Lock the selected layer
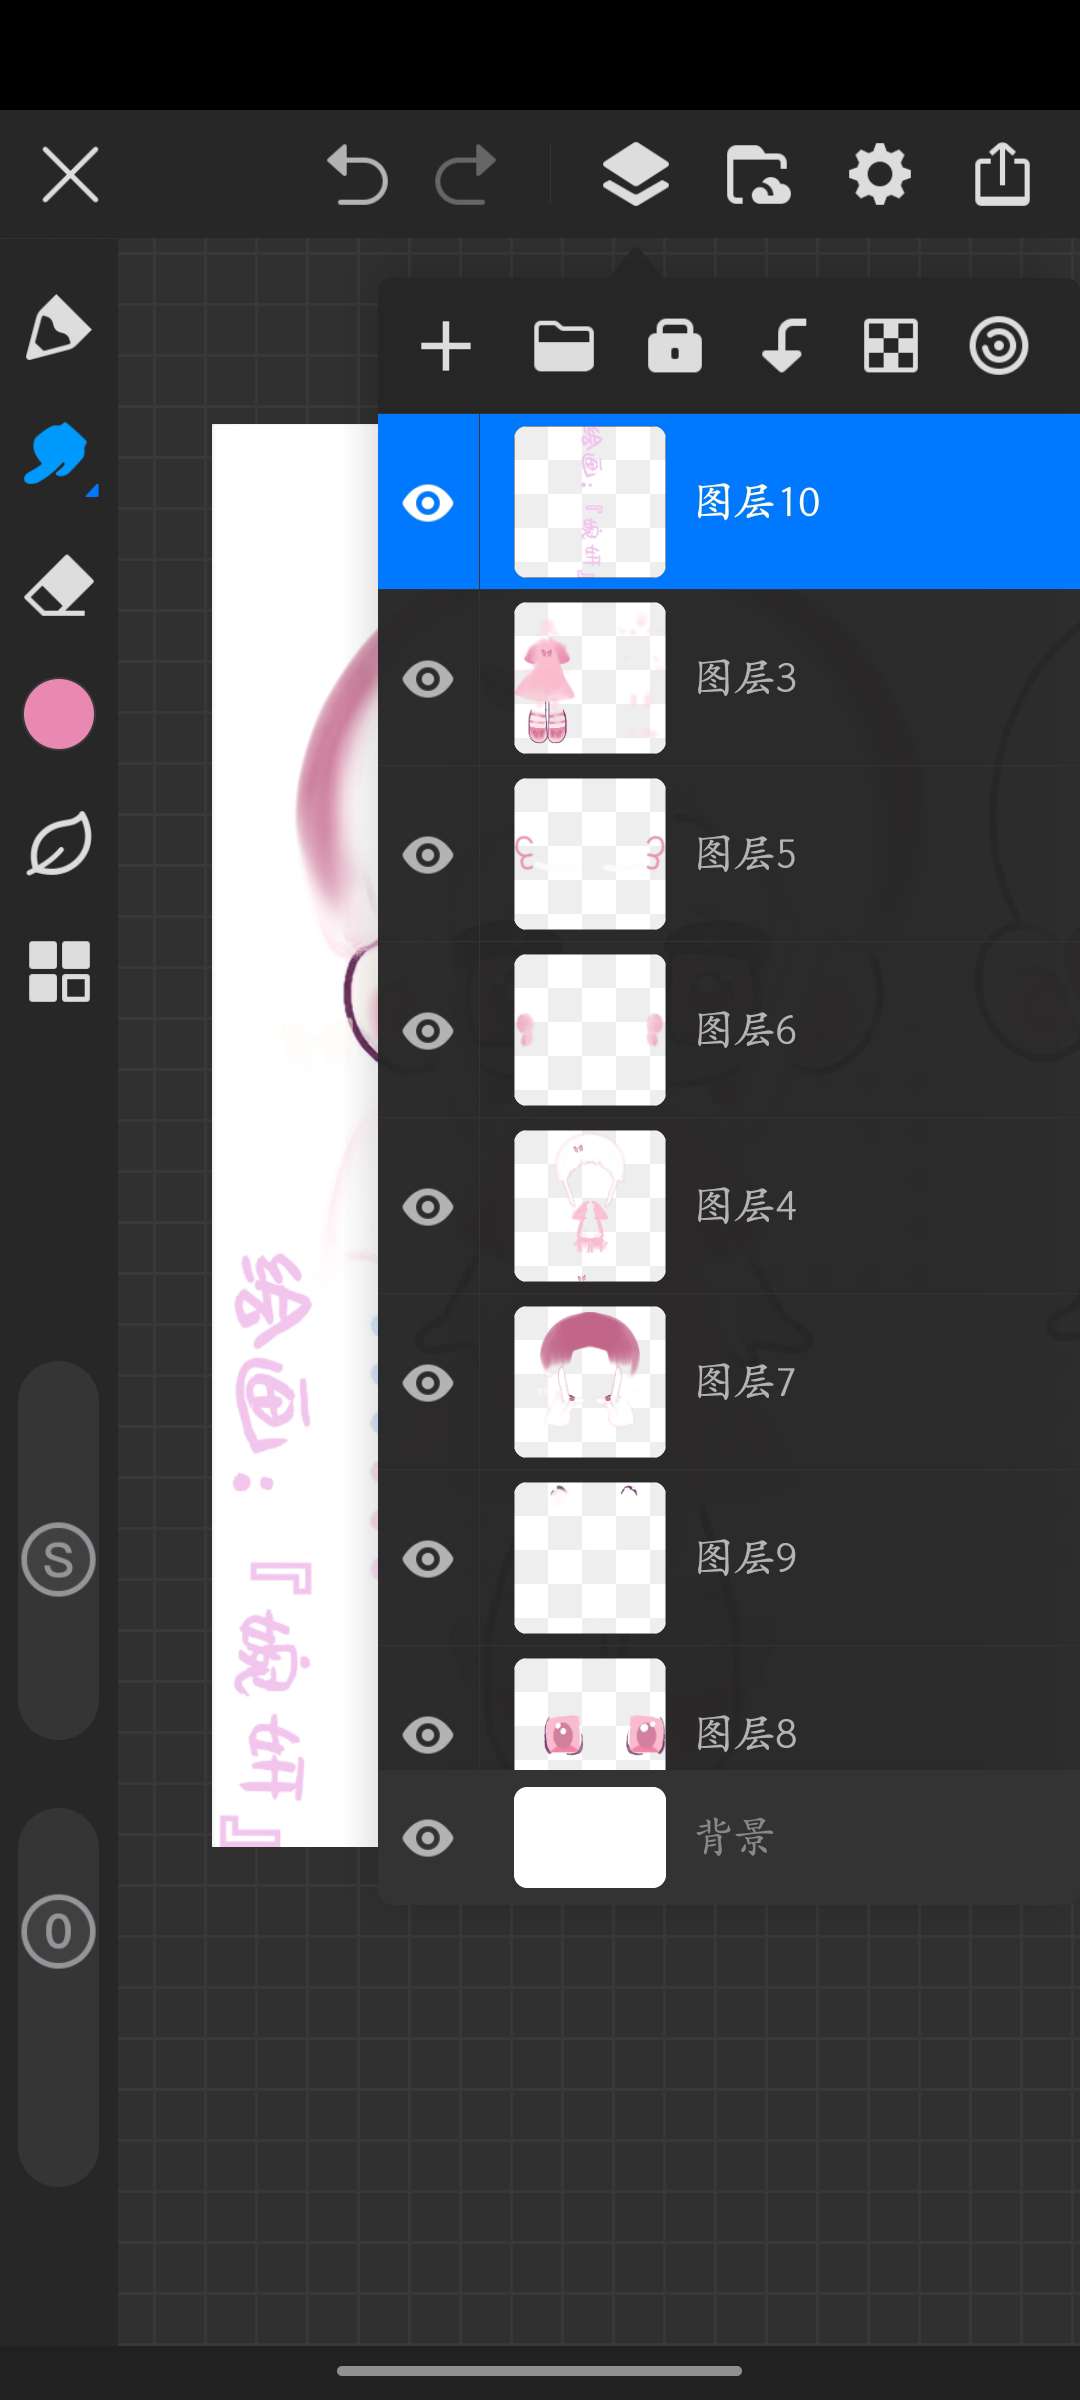This screenshot has width=1080, height=2400. (675, 346)
